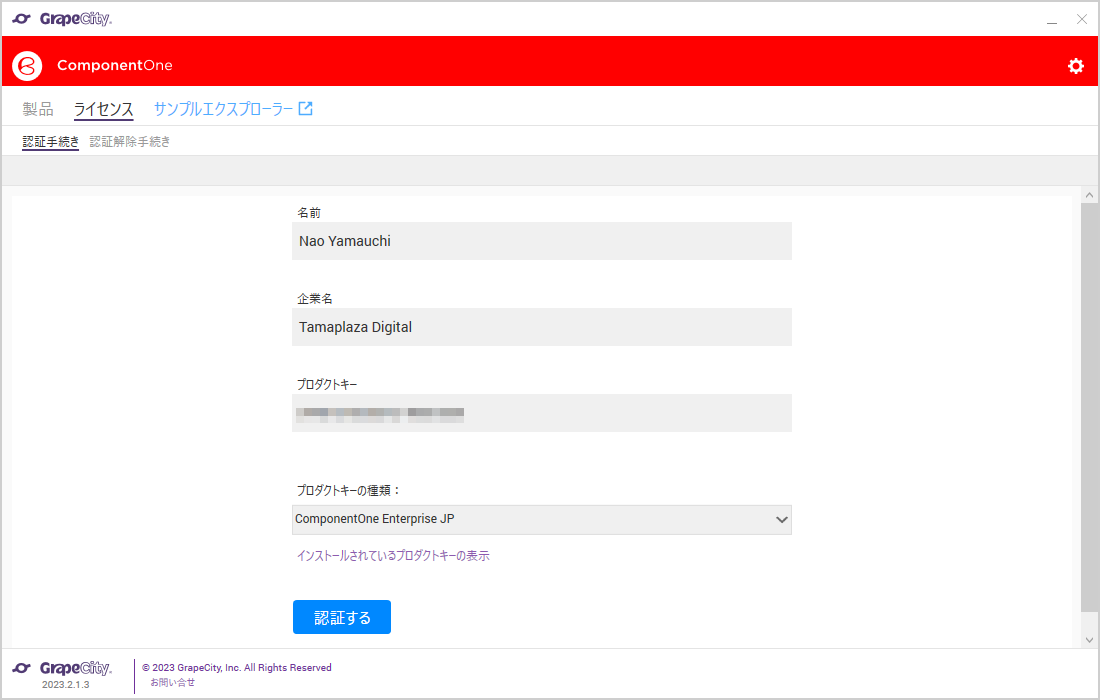This screenshot has width=1100, height=700.
Task: Open the お問い合せ link in footer
Action: tap(173, 682)
